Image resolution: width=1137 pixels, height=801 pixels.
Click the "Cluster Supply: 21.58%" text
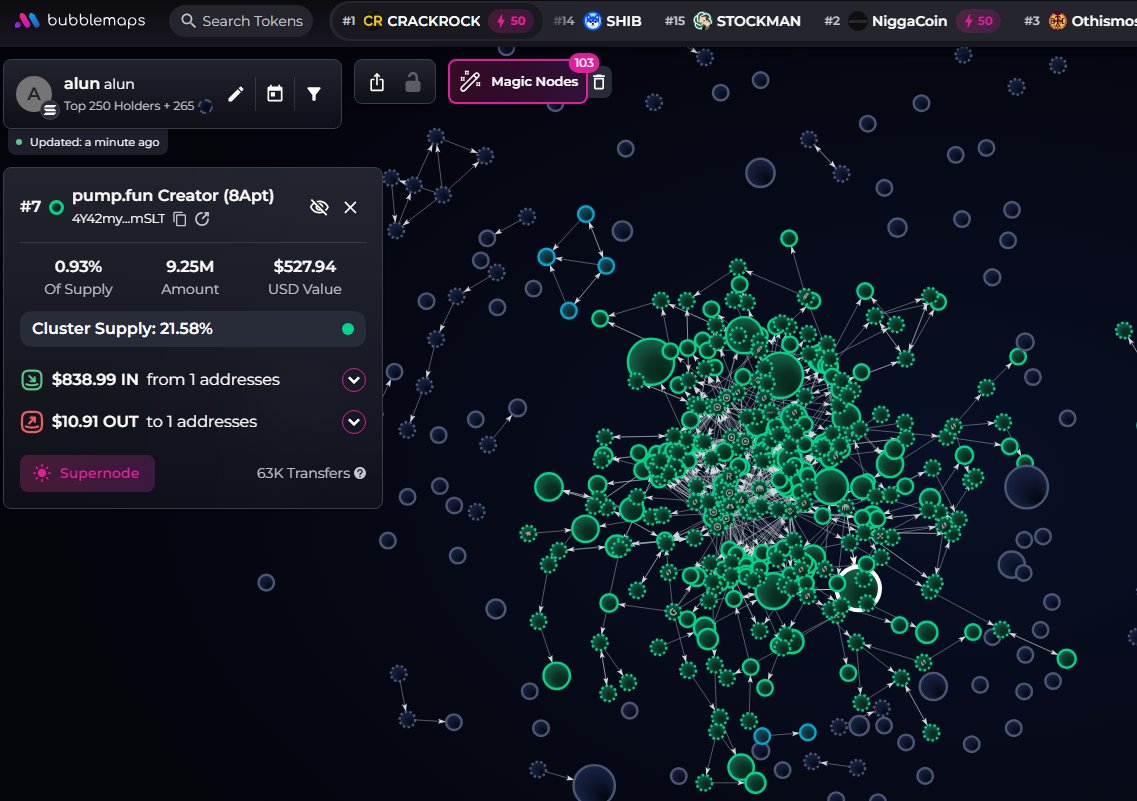click(x=123, y=328)
